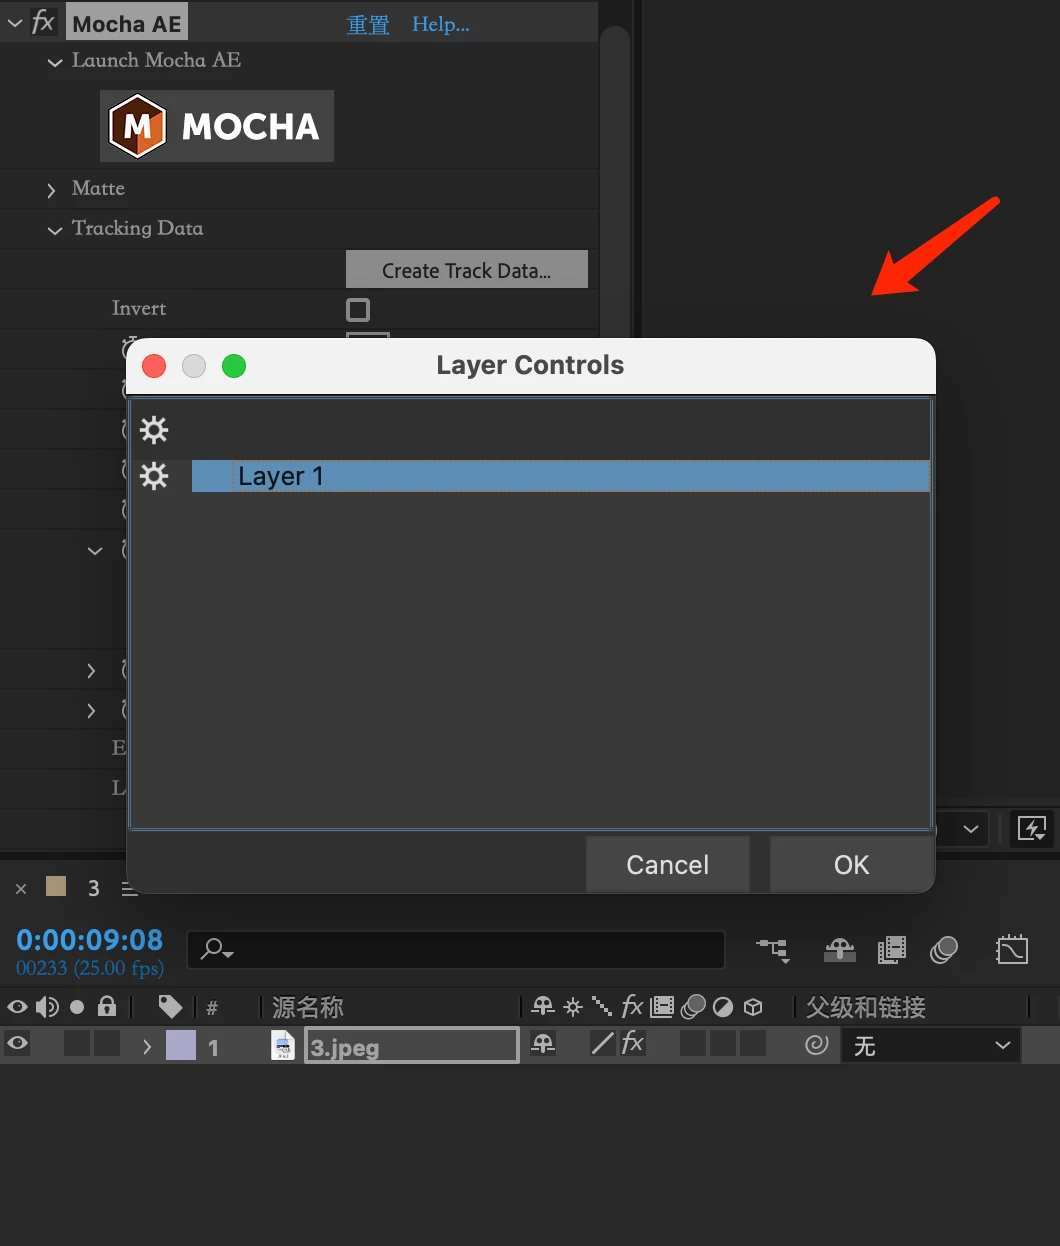Open the Graph Editor icon

(x=1012, y=950)
